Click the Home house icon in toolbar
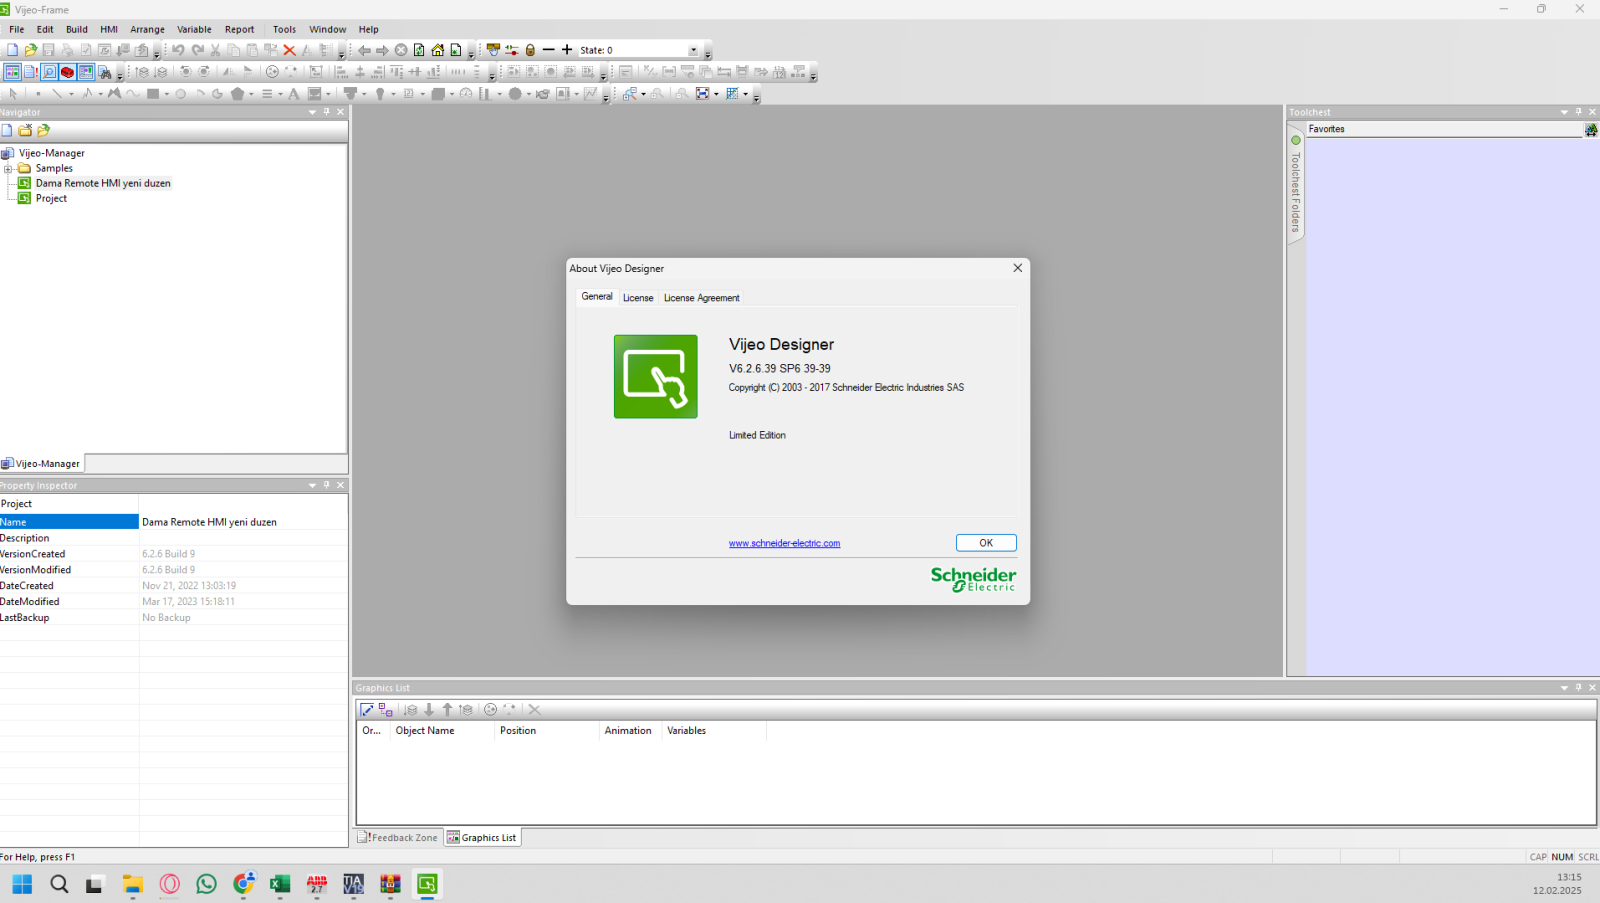 [437, 50]
